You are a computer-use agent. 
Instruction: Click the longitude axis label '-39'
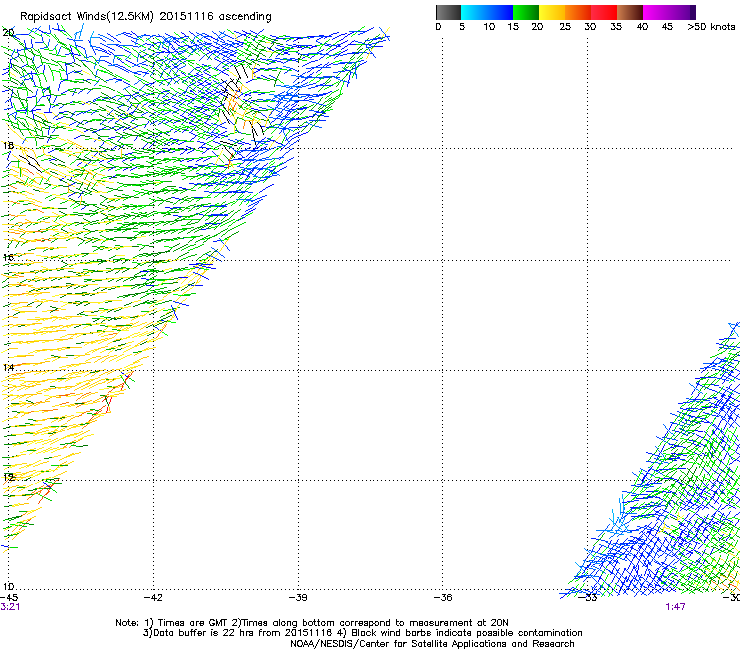point(298,598)
